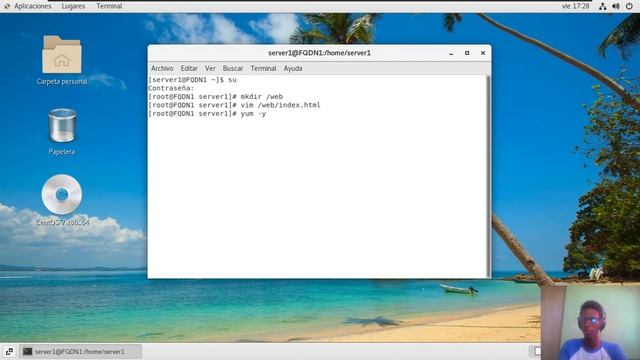This screenshot has width=640, height=360.
Task: Open the Ver menu
Action: coord(210,68)
